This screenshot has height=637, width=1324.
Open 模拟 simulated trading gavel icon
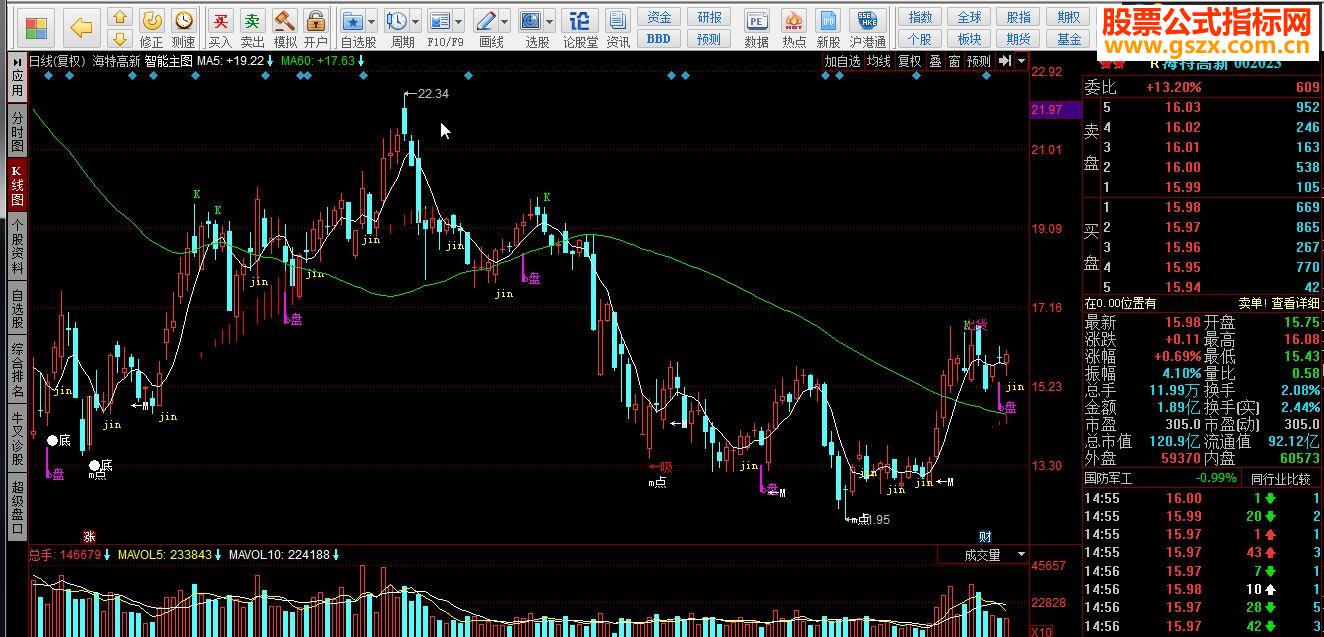click(285, 28)
